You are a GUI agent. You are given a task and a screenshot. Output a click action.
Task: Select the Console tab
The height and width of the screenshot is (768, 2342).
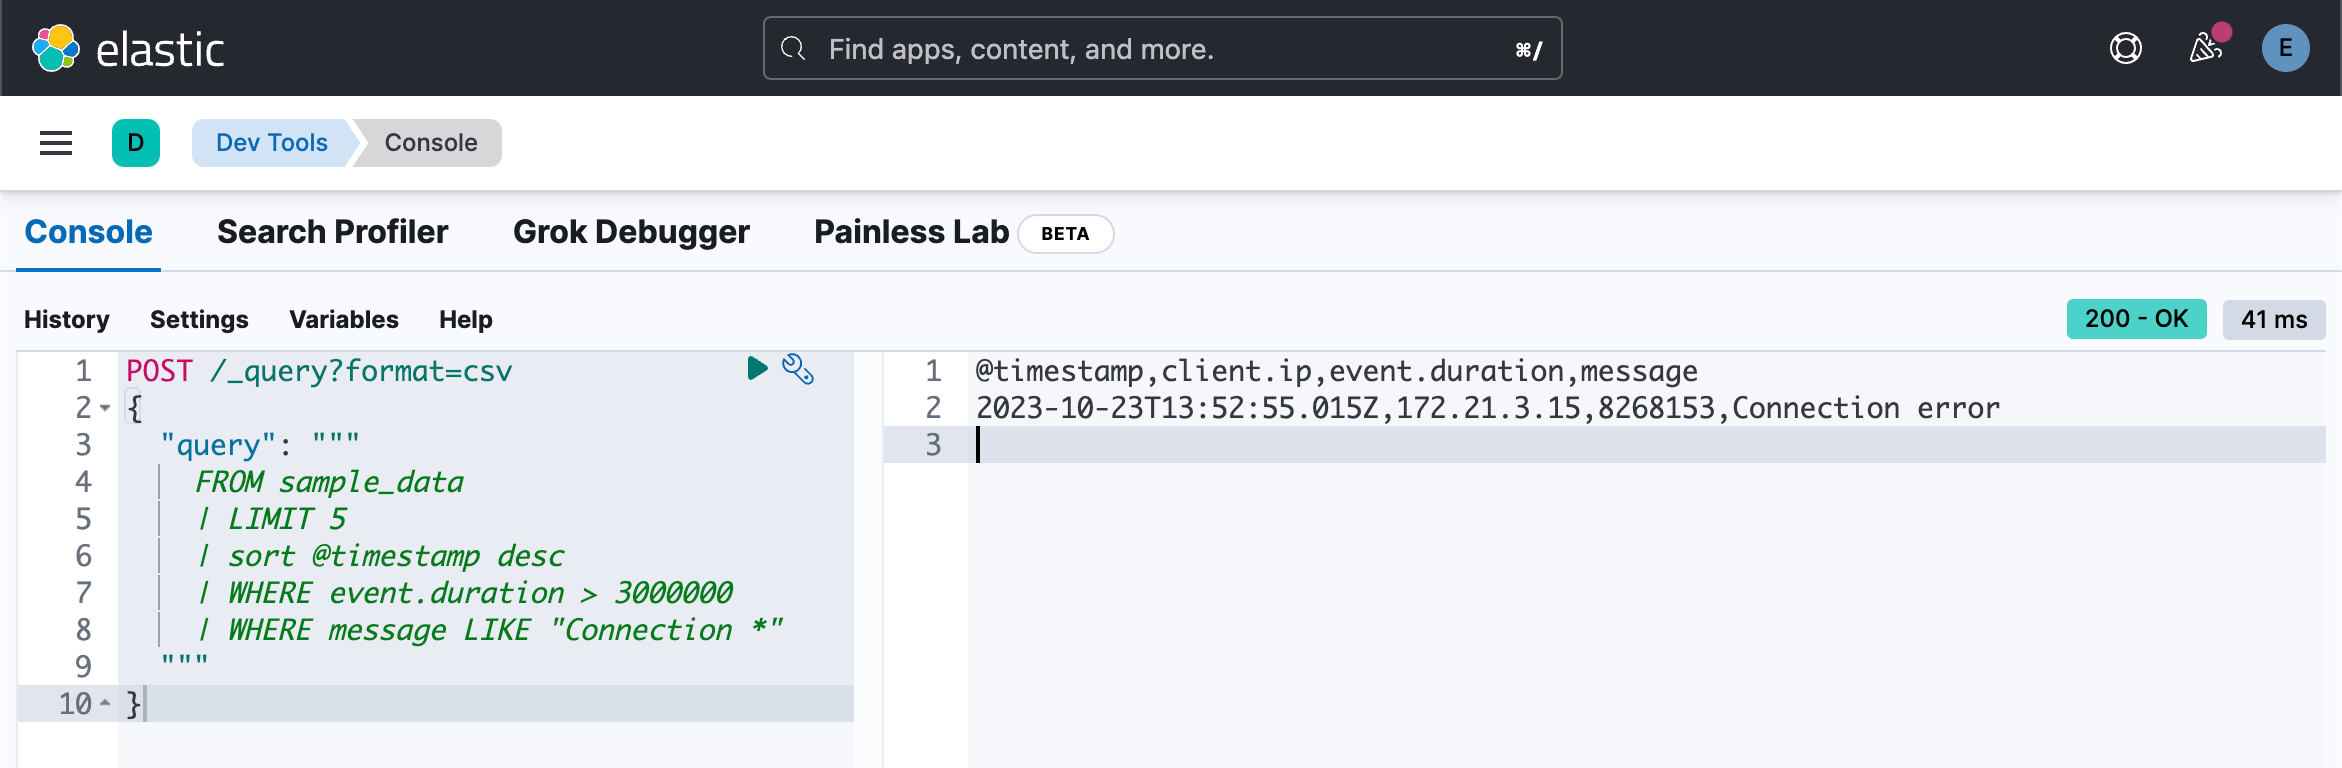tap(88, 232)
